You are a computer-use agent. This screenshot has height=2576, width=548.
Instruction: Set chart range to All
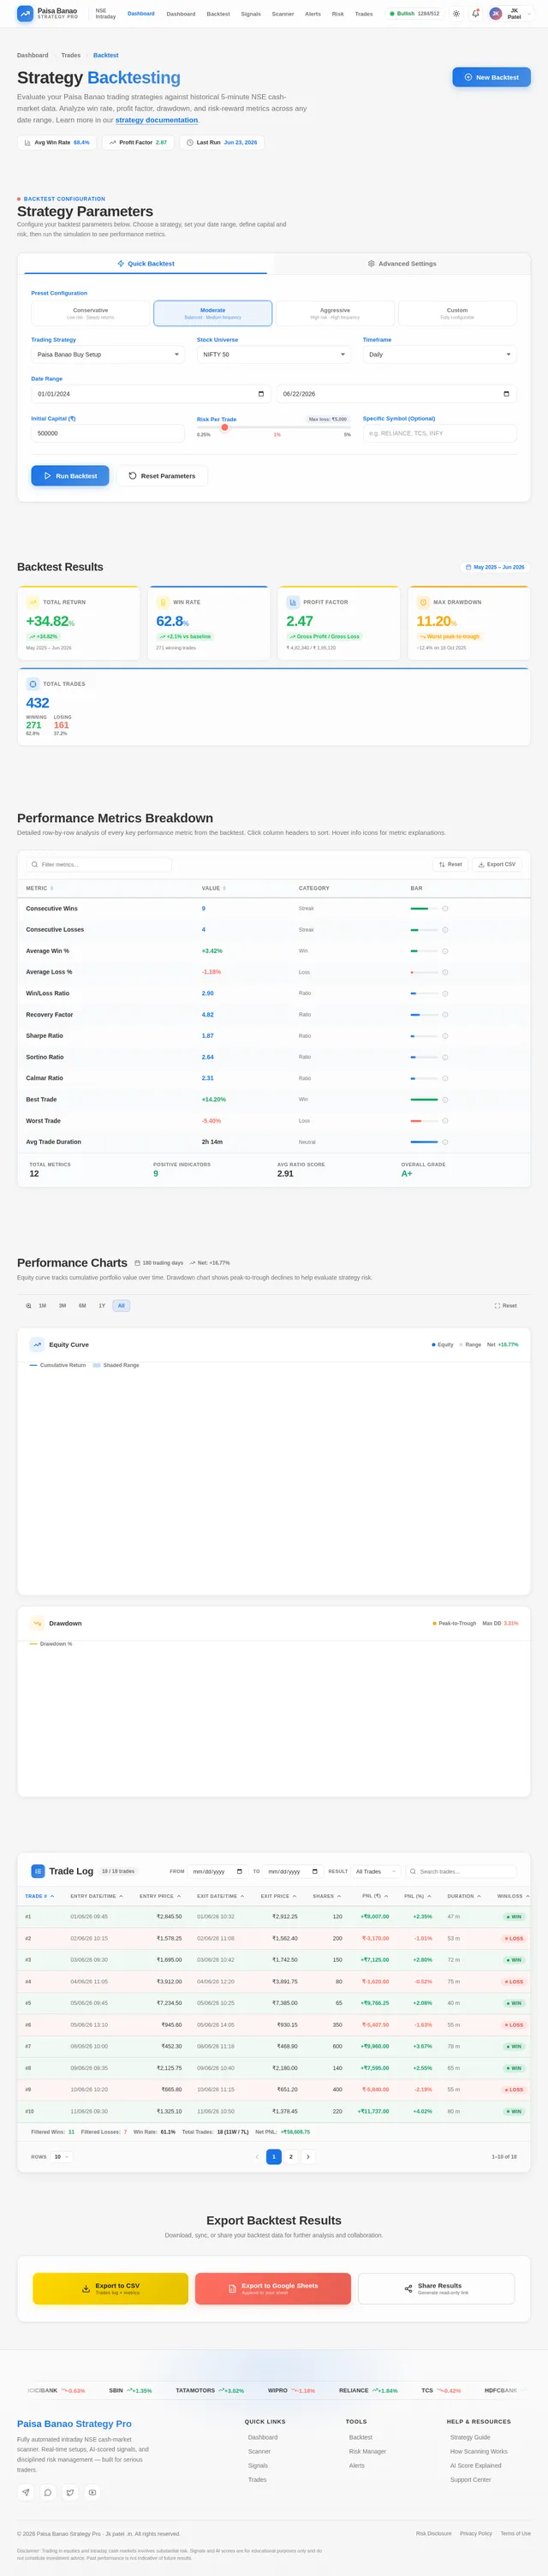[121, 1305]
